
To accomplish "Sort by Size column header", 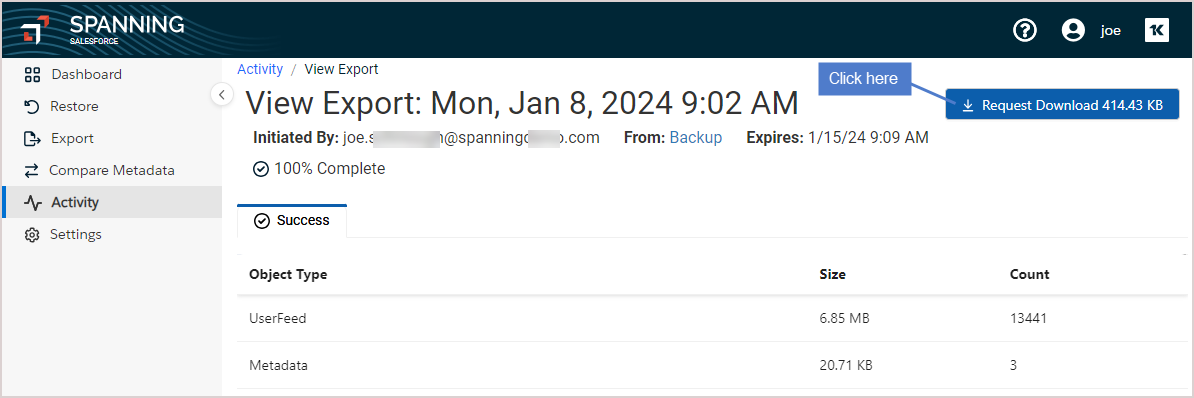I will tap(832, 274).
